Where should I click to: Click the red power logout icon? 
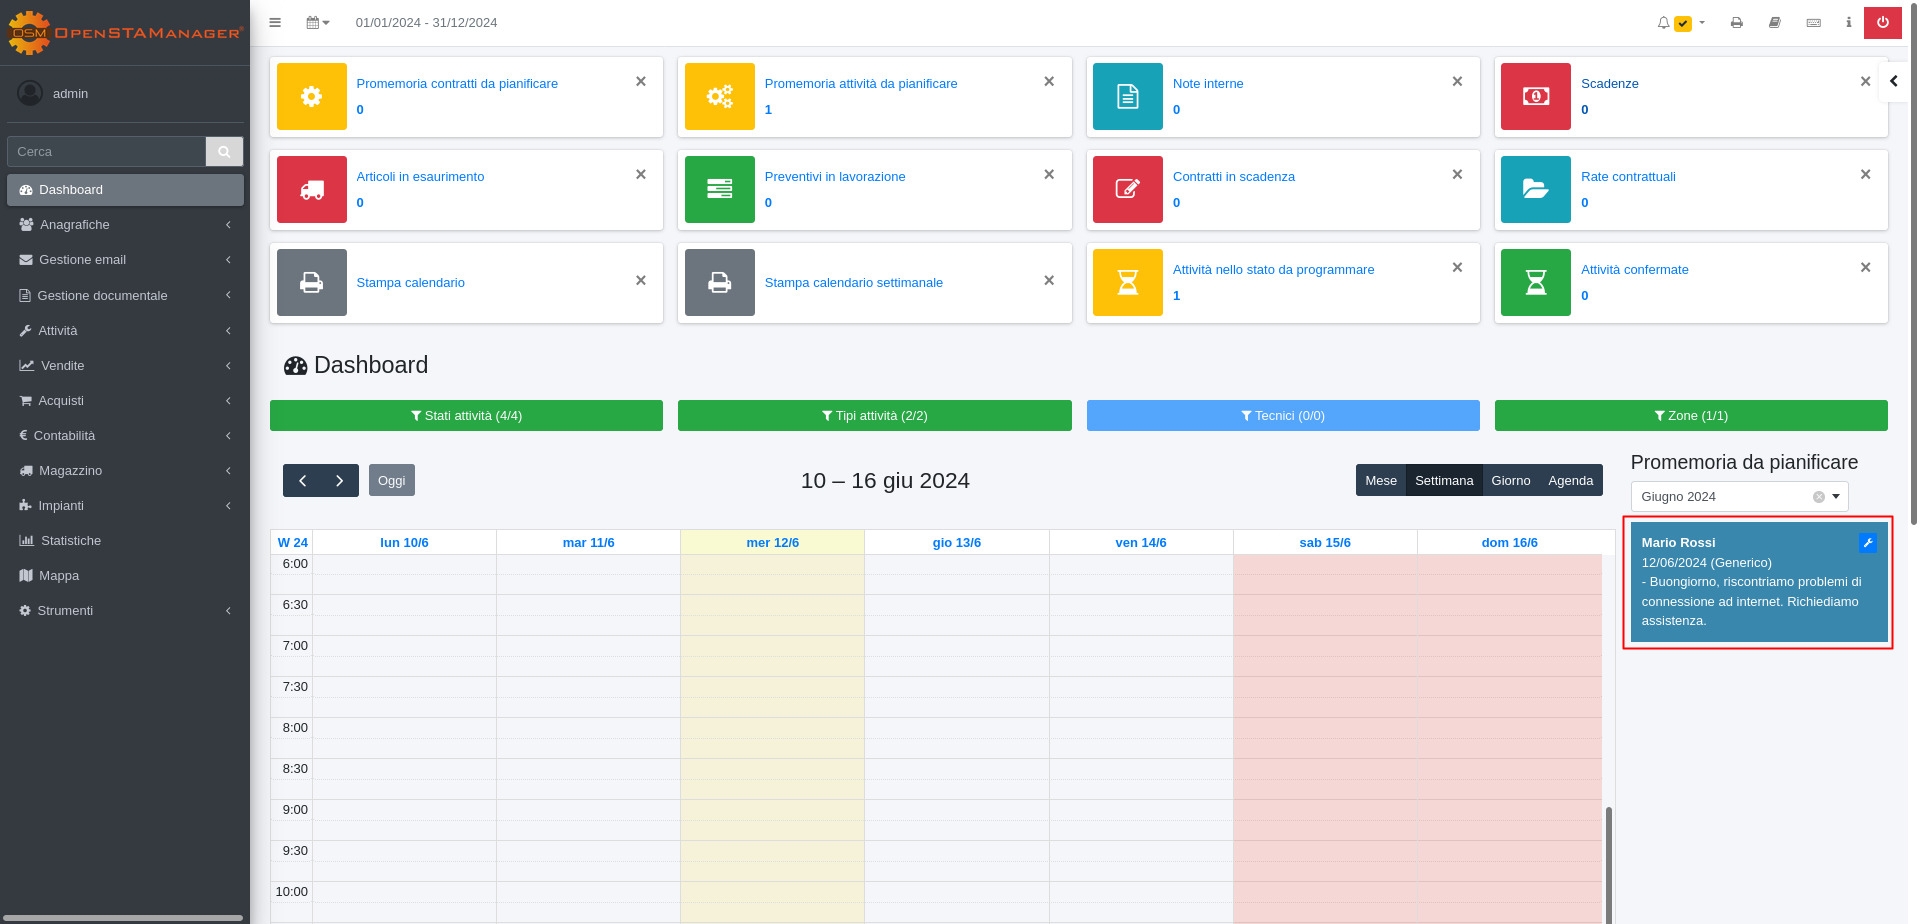[x=1882, y=22]
